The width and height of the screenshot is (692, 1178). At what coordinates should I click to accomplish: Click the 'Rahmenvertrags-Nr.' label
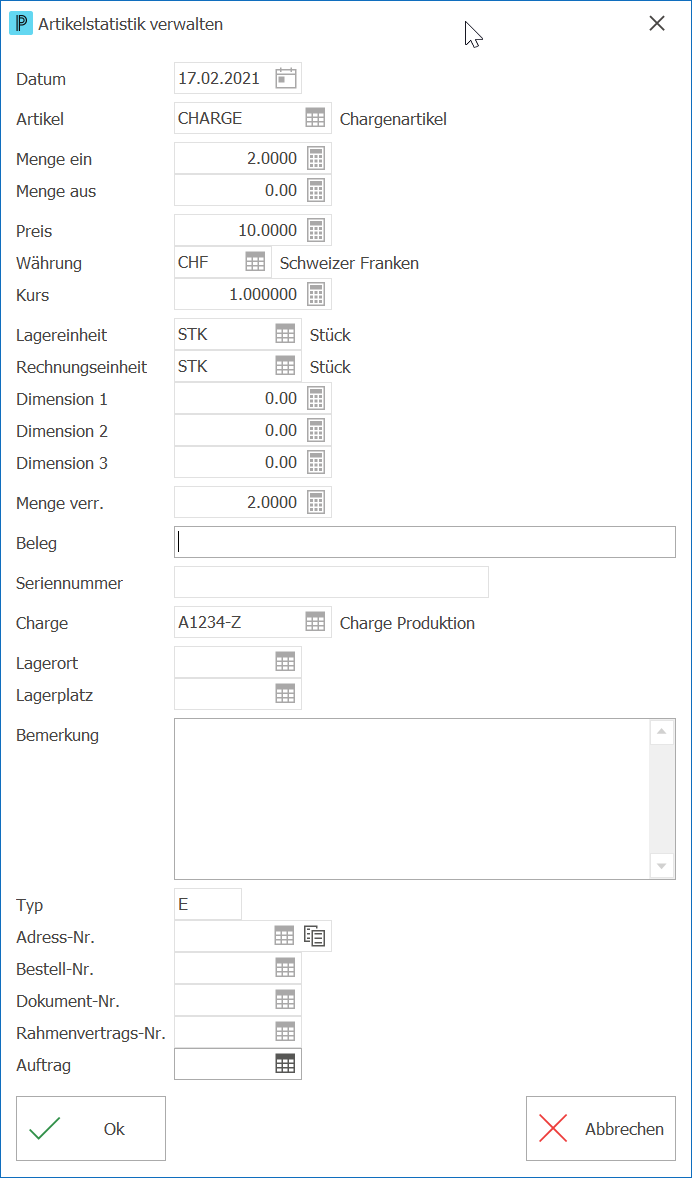coord(91,1032)
